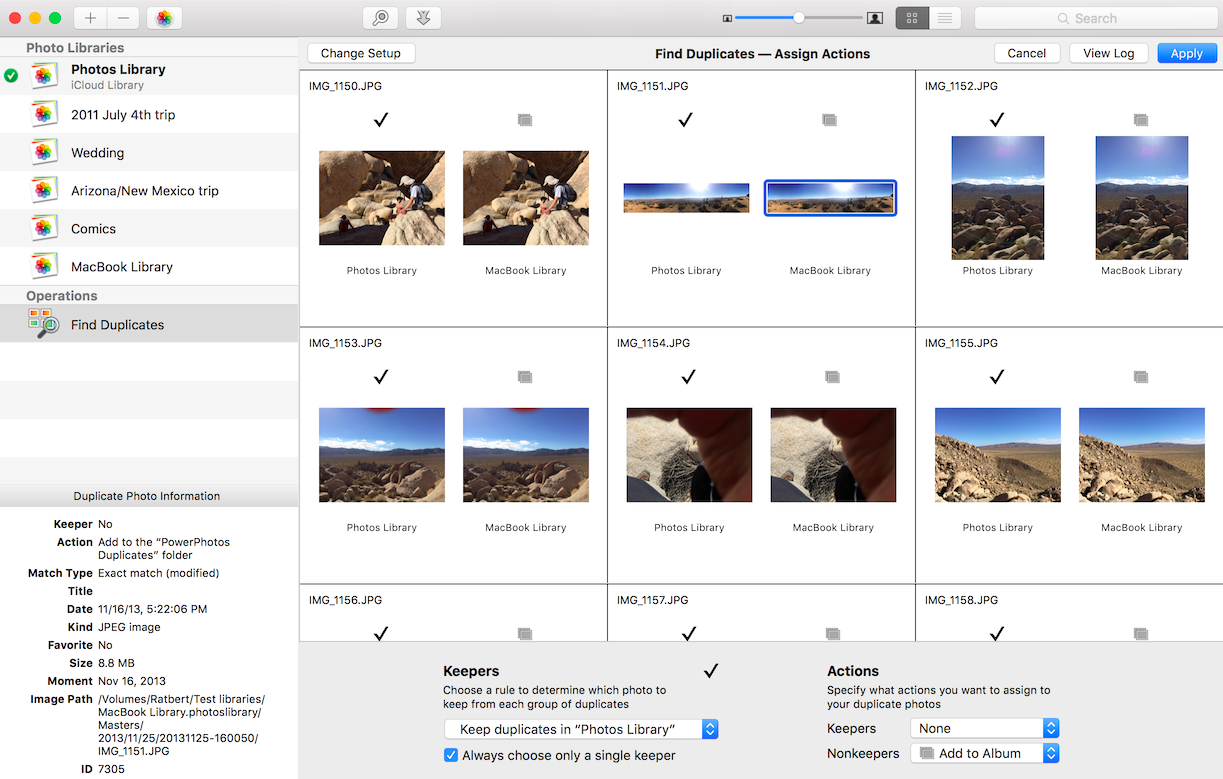The width and height of the screenshot is (1223, 779).
Task: Click nonkeeper album icon for IMG_1151.JPG
Action: point(829,120)
